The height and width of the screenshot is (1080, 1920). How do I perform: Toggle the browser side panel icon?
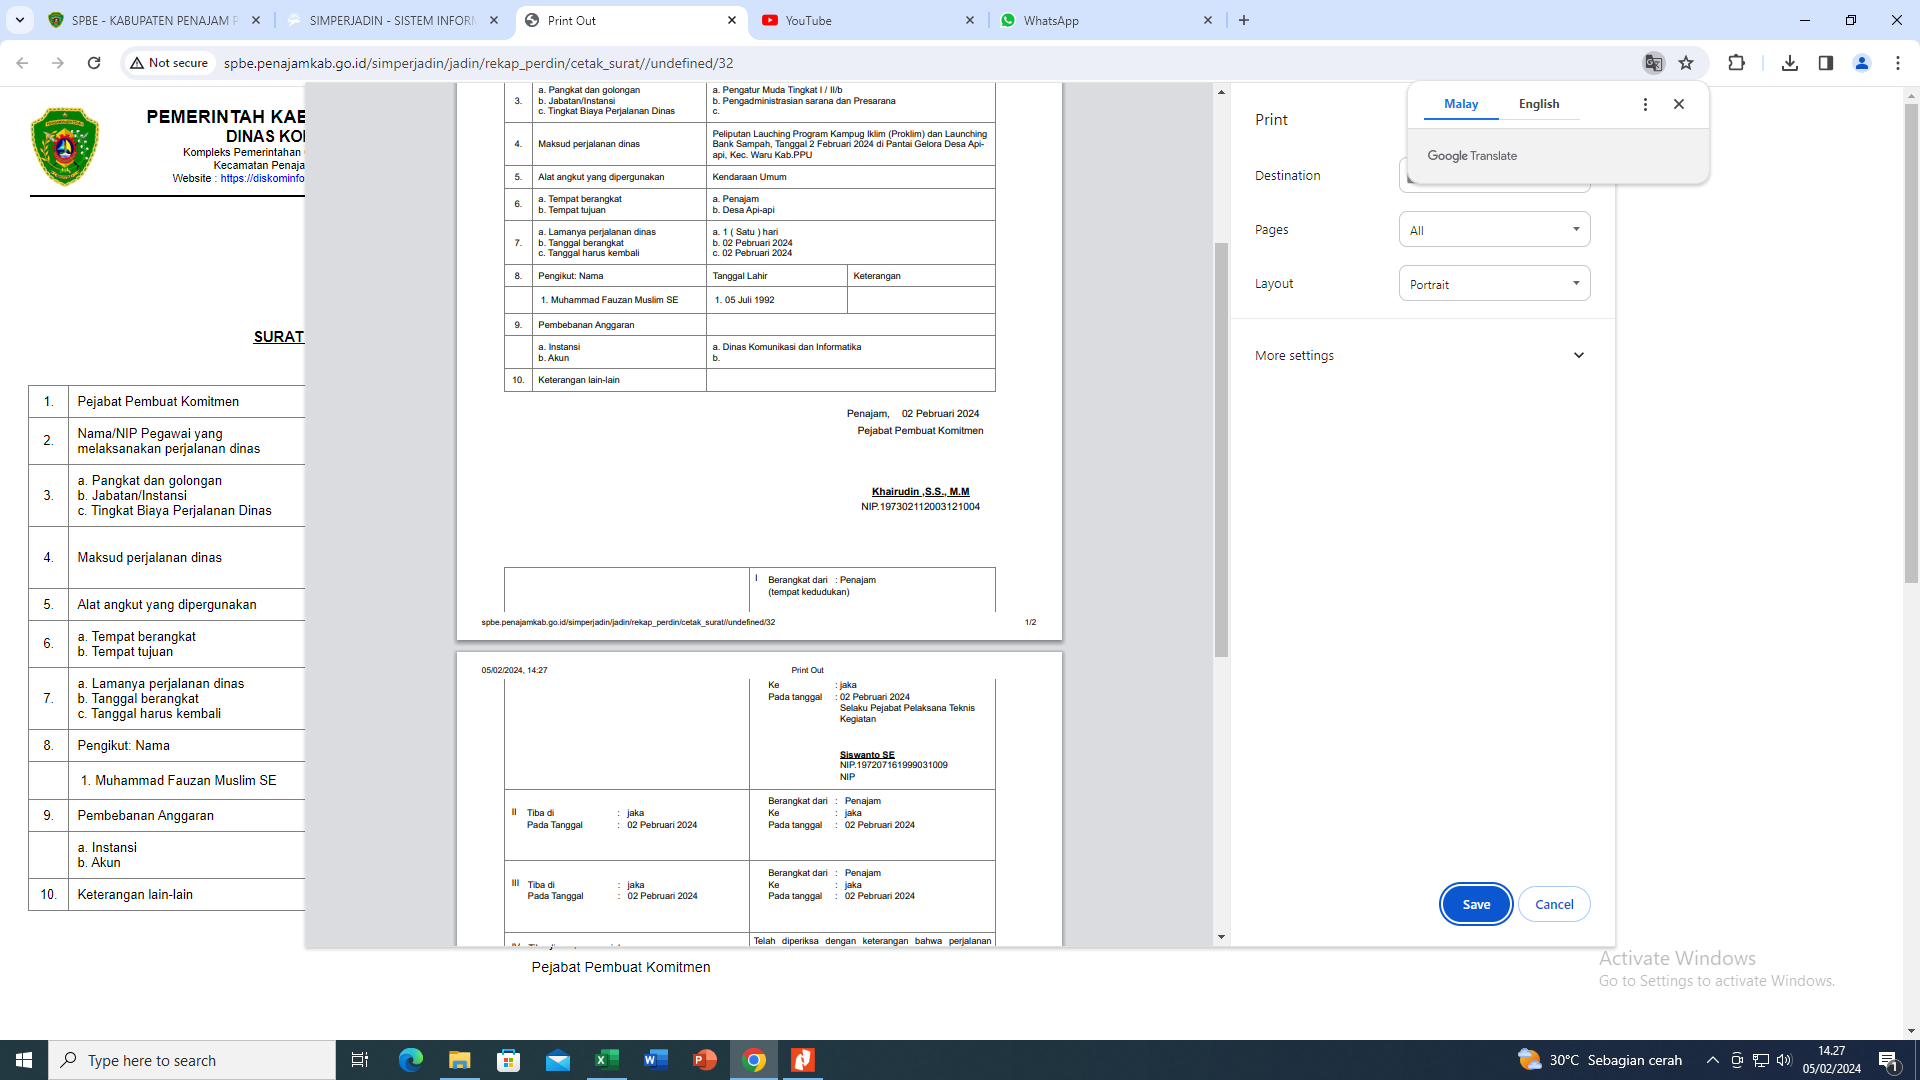[x=1825, y=63]
